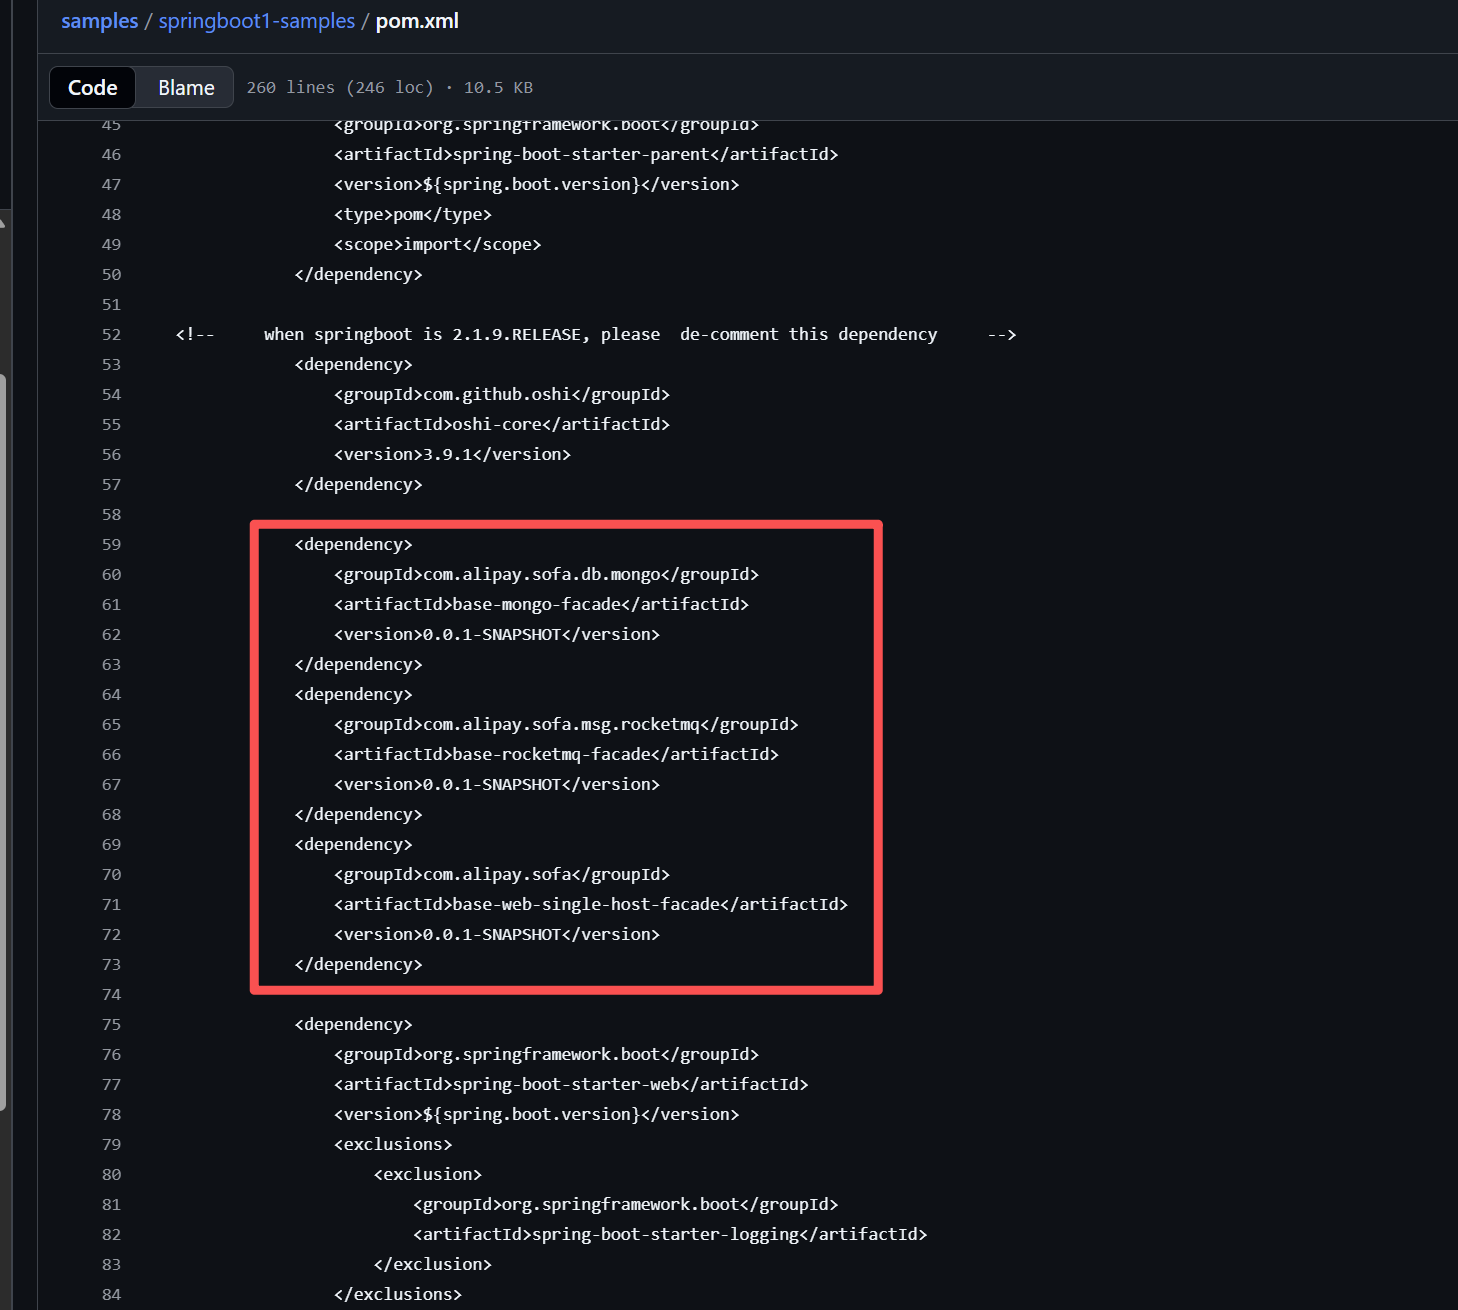Click the pom.xml file name

click(x=417, y=21)
